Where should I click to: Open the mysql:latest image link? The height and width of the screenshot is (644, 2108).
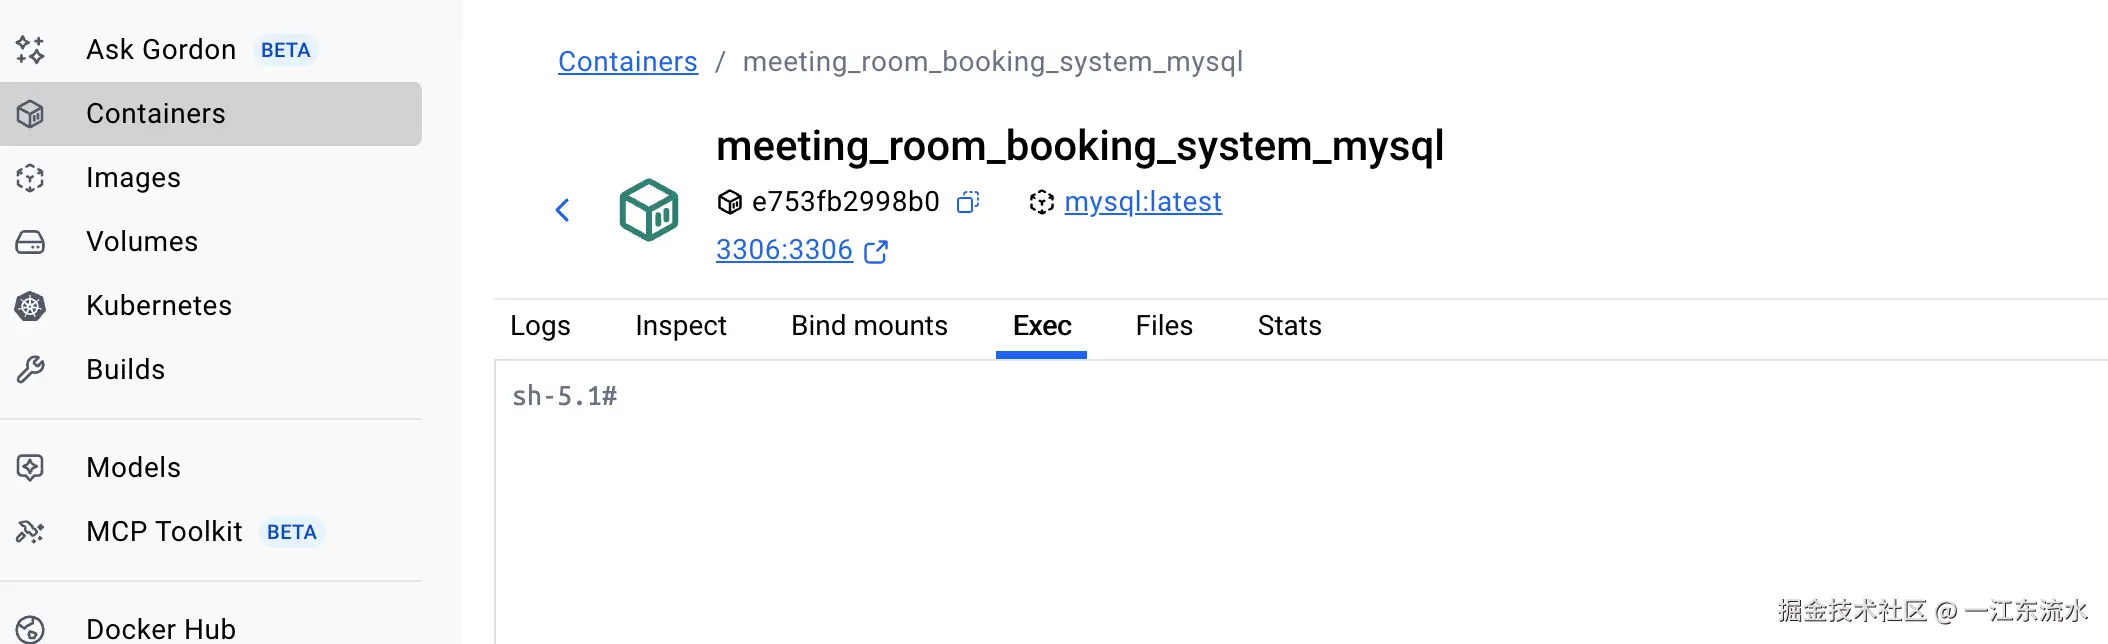coord(1142,202)
